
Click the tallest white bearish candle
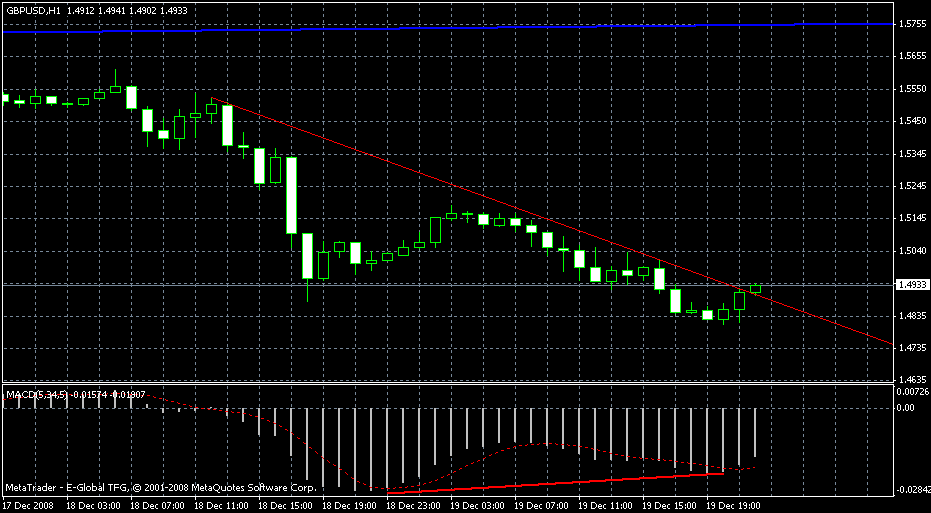(291, 195)
